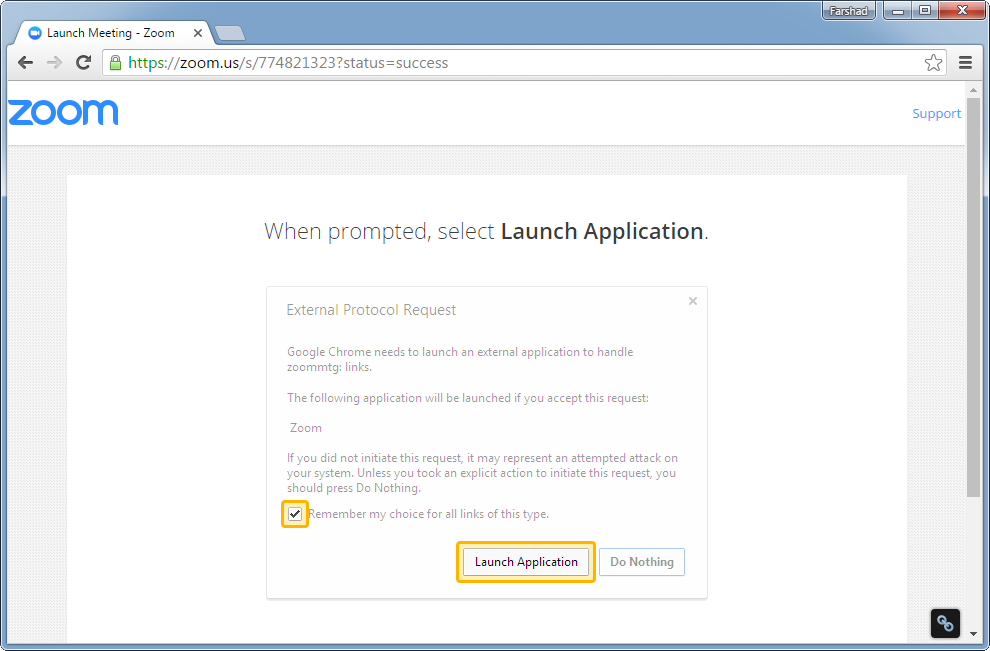The height and width of the screenshot is (651, 990).
Task: Toggle Remember my choice checkbox
Action: click(295, 514)
